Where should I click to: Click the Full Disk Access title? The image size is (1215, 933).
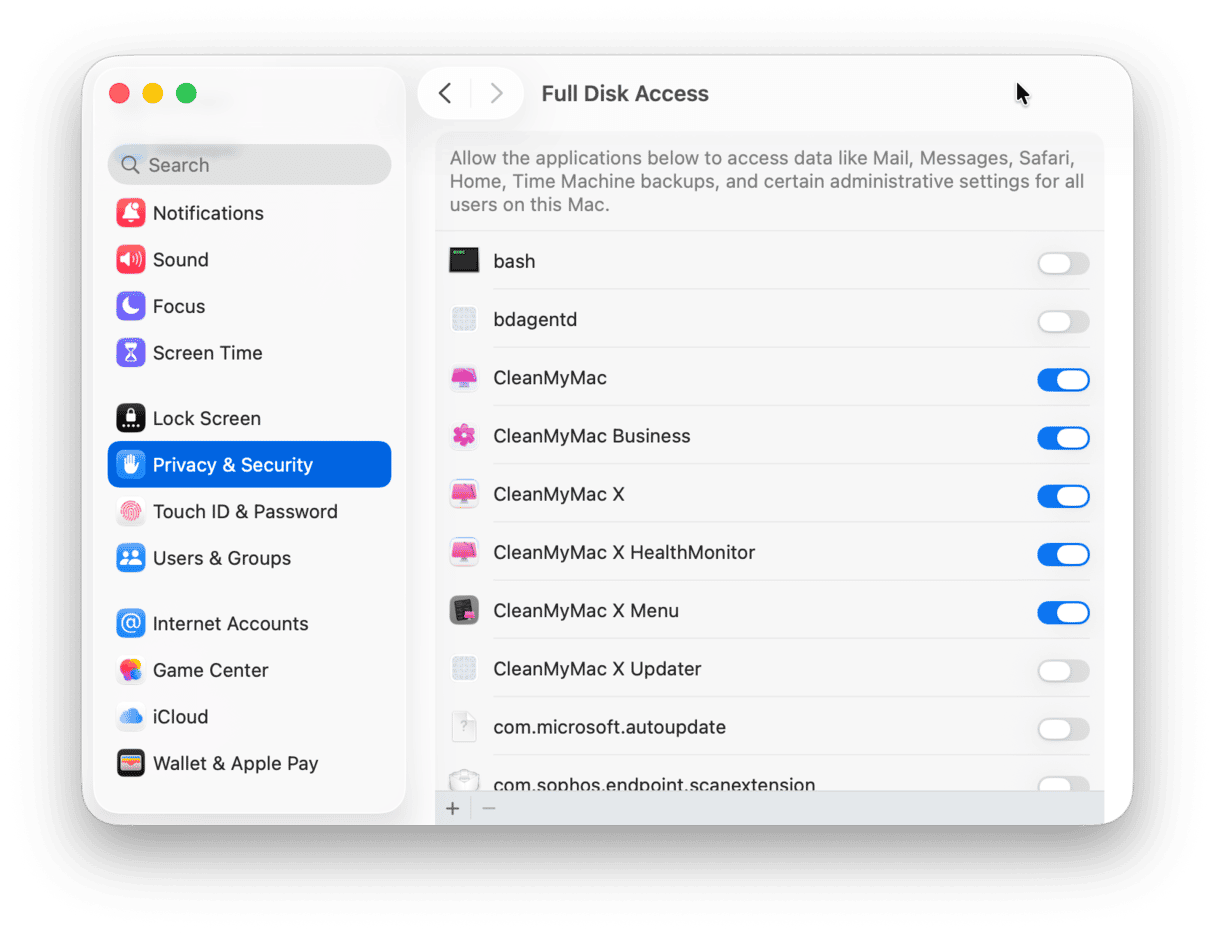(625, 94)
